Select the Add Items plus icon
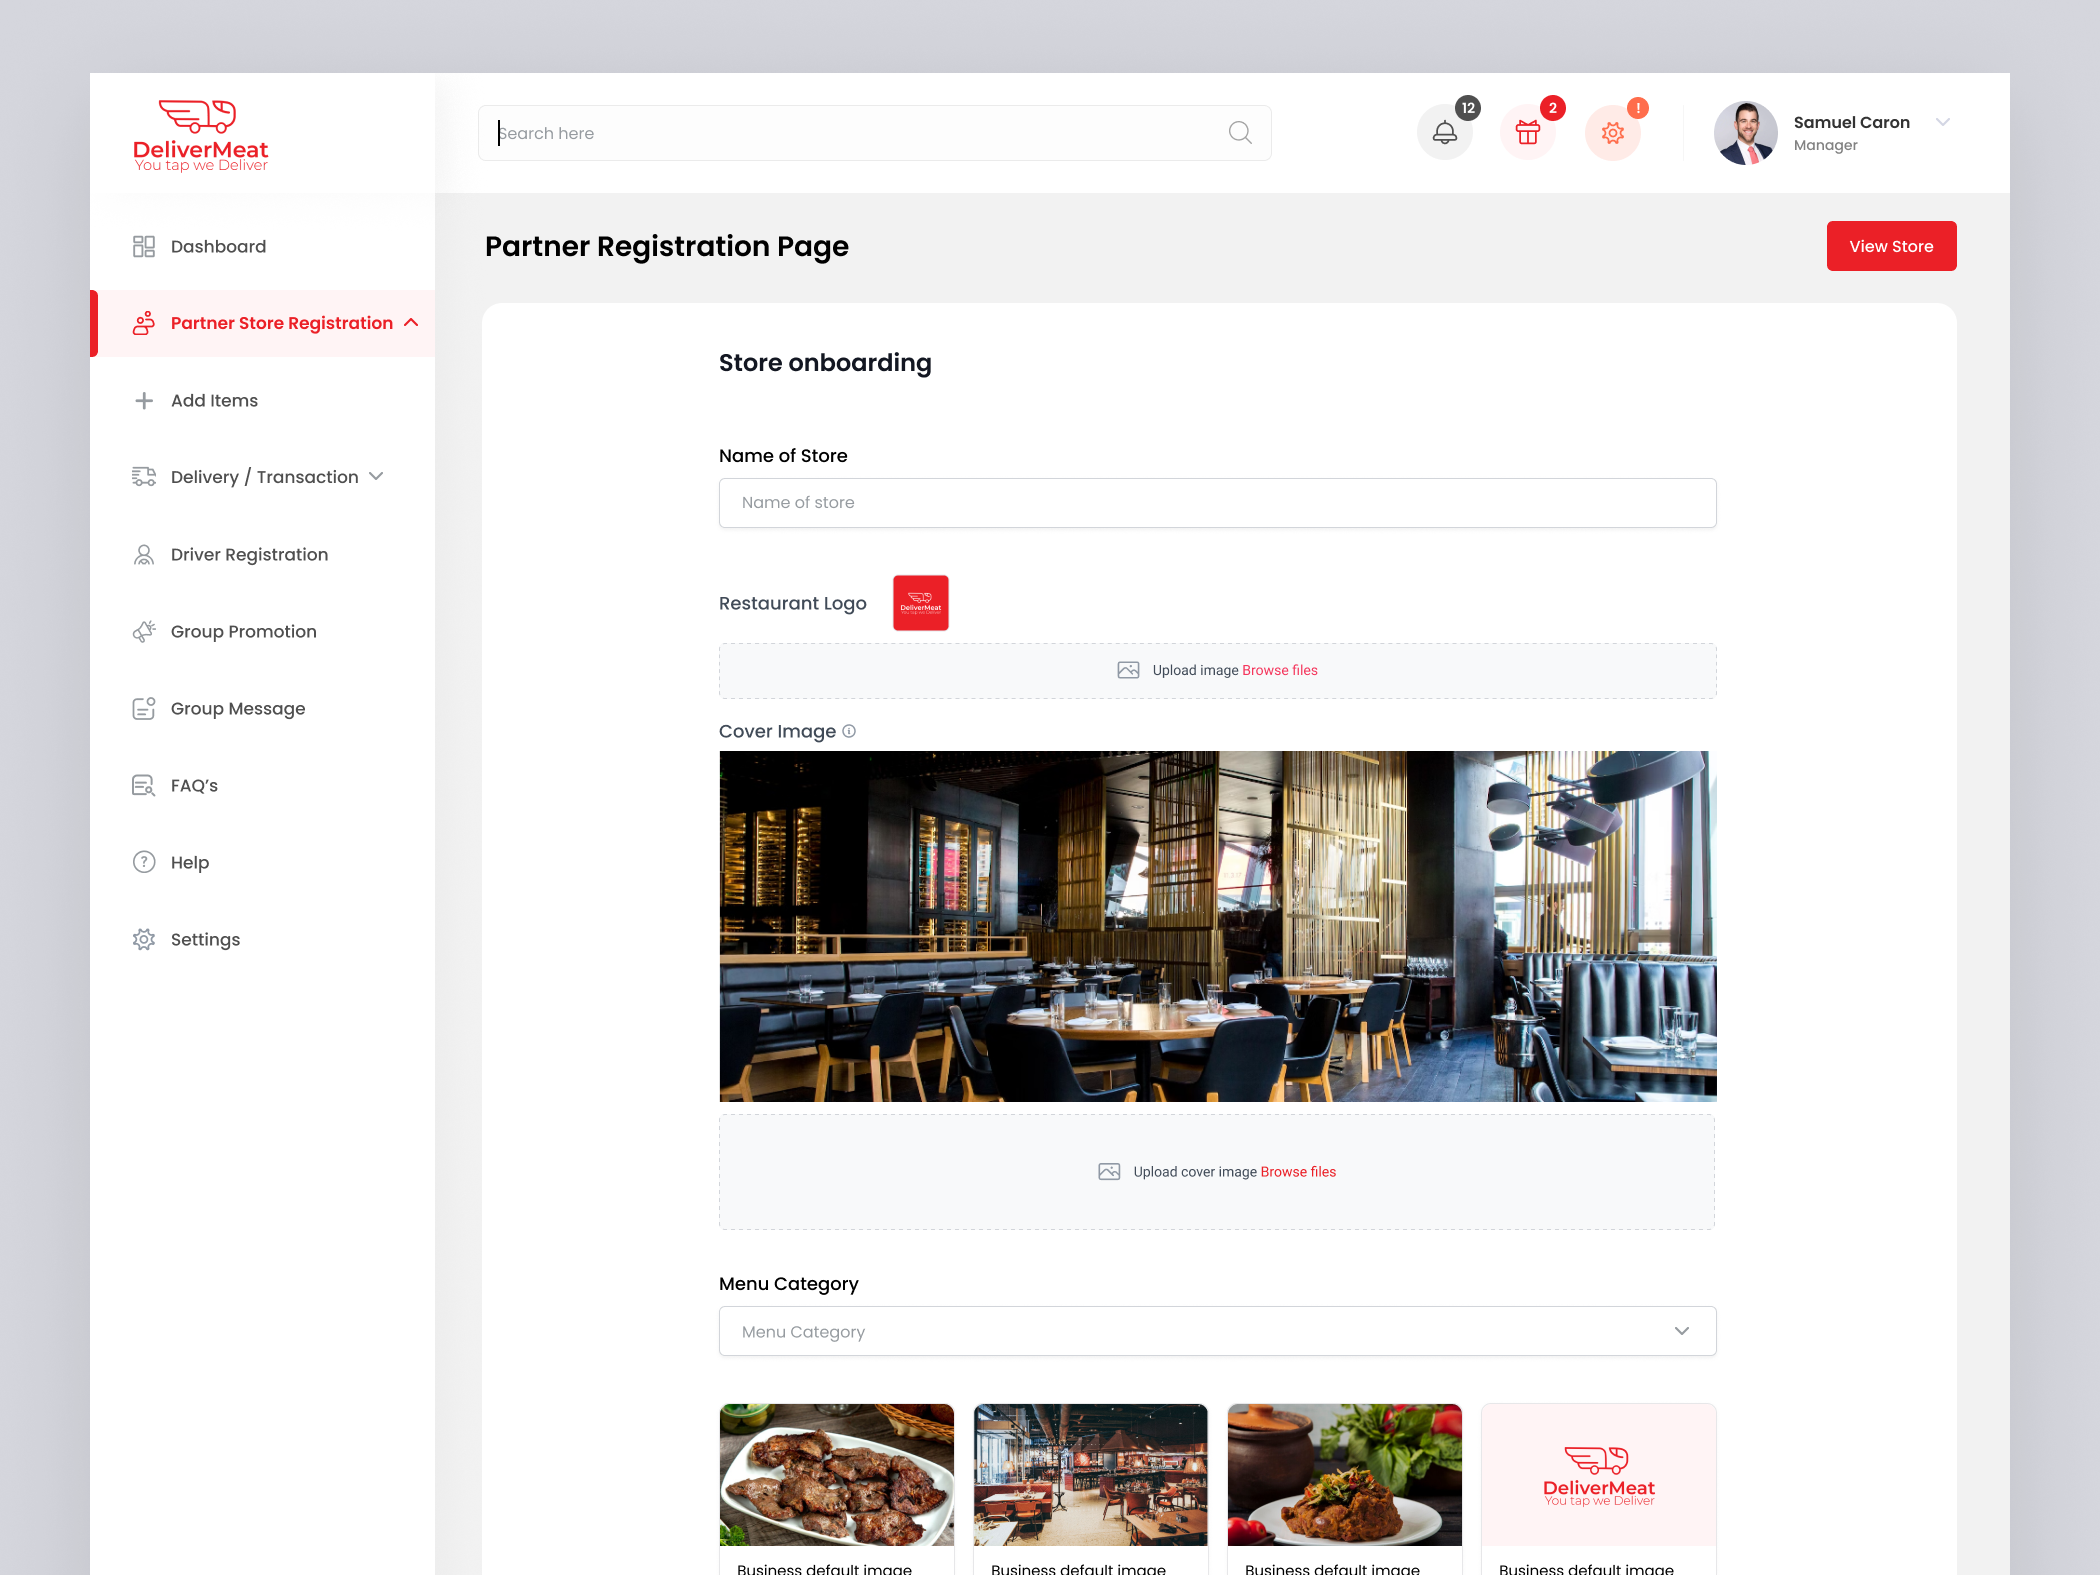 pyautogui.click(x=143, y=400)
